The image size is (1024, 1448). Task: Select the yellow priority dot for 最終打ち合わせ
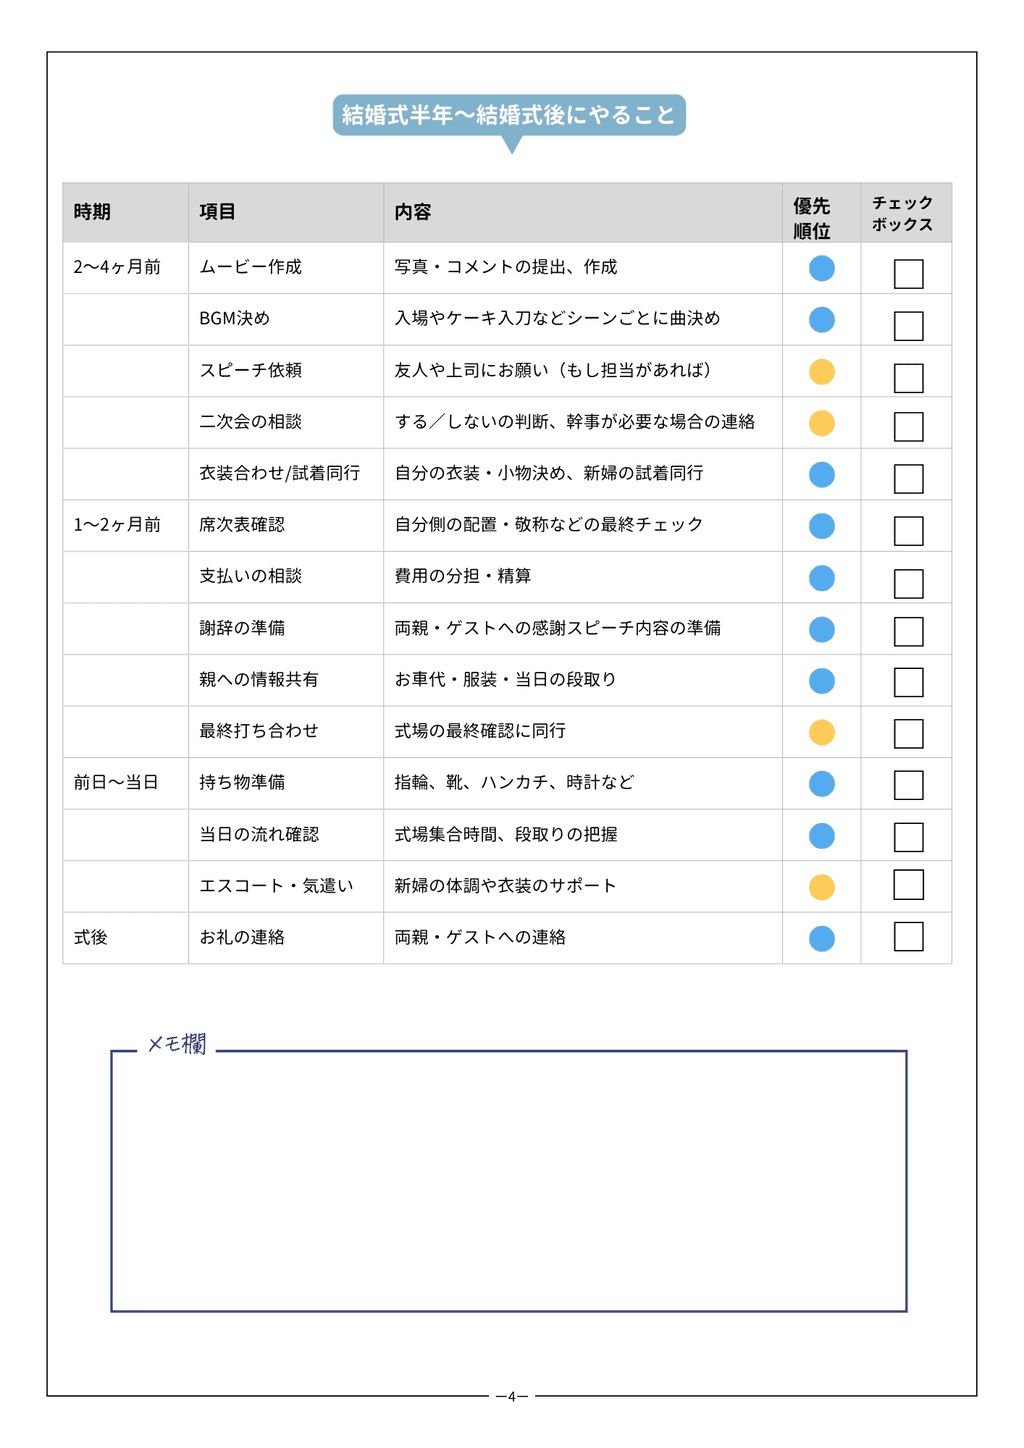coord(821,733)
